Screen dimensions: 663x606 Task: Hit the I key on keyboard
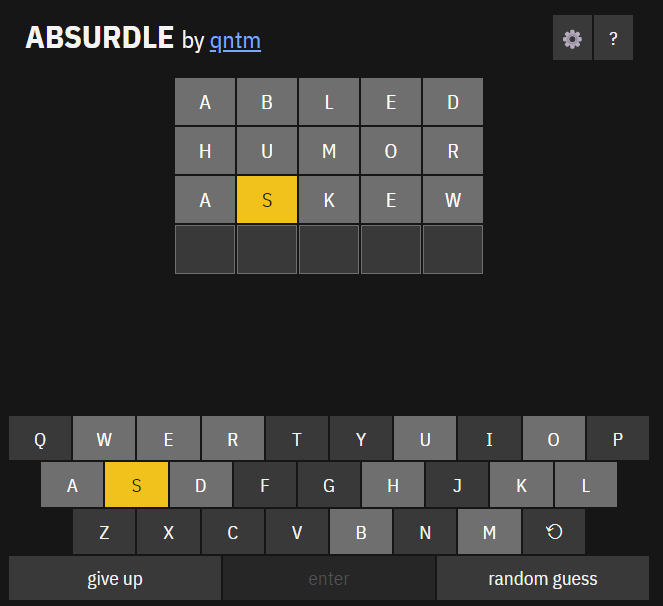point(489,439)
